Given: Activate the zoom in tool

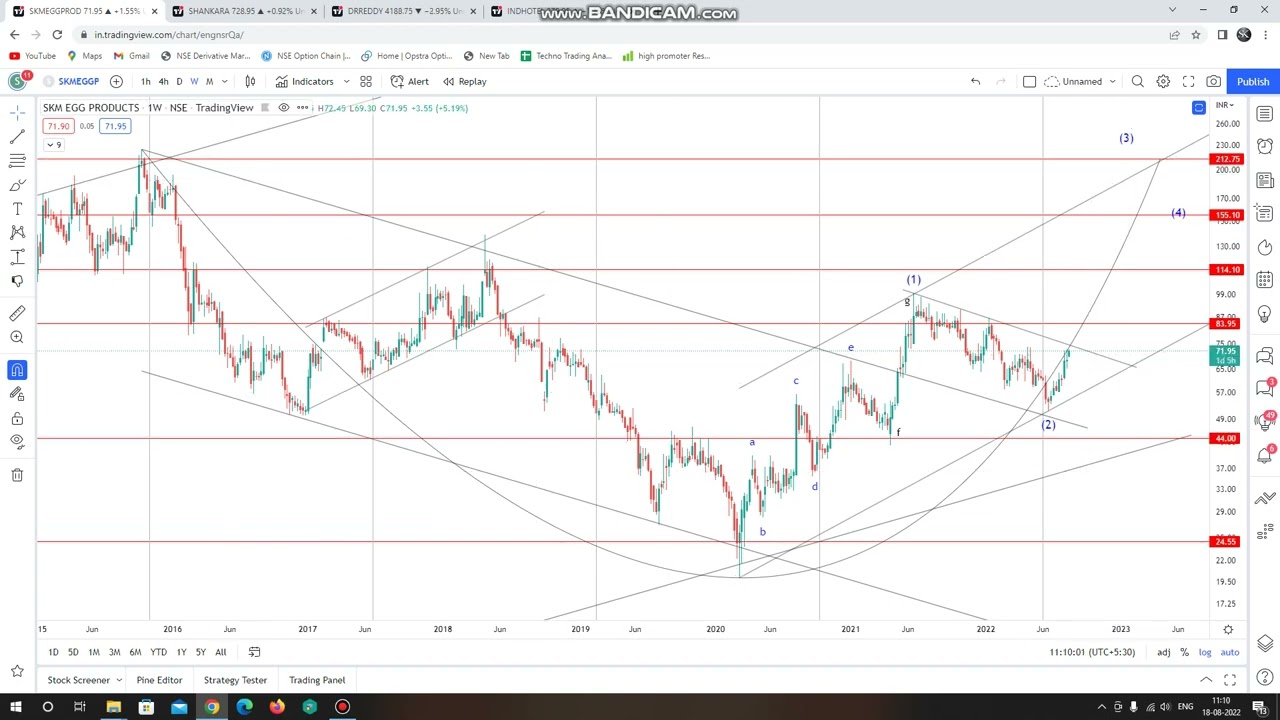Looking at the screenshot, I should coord(17,338).
